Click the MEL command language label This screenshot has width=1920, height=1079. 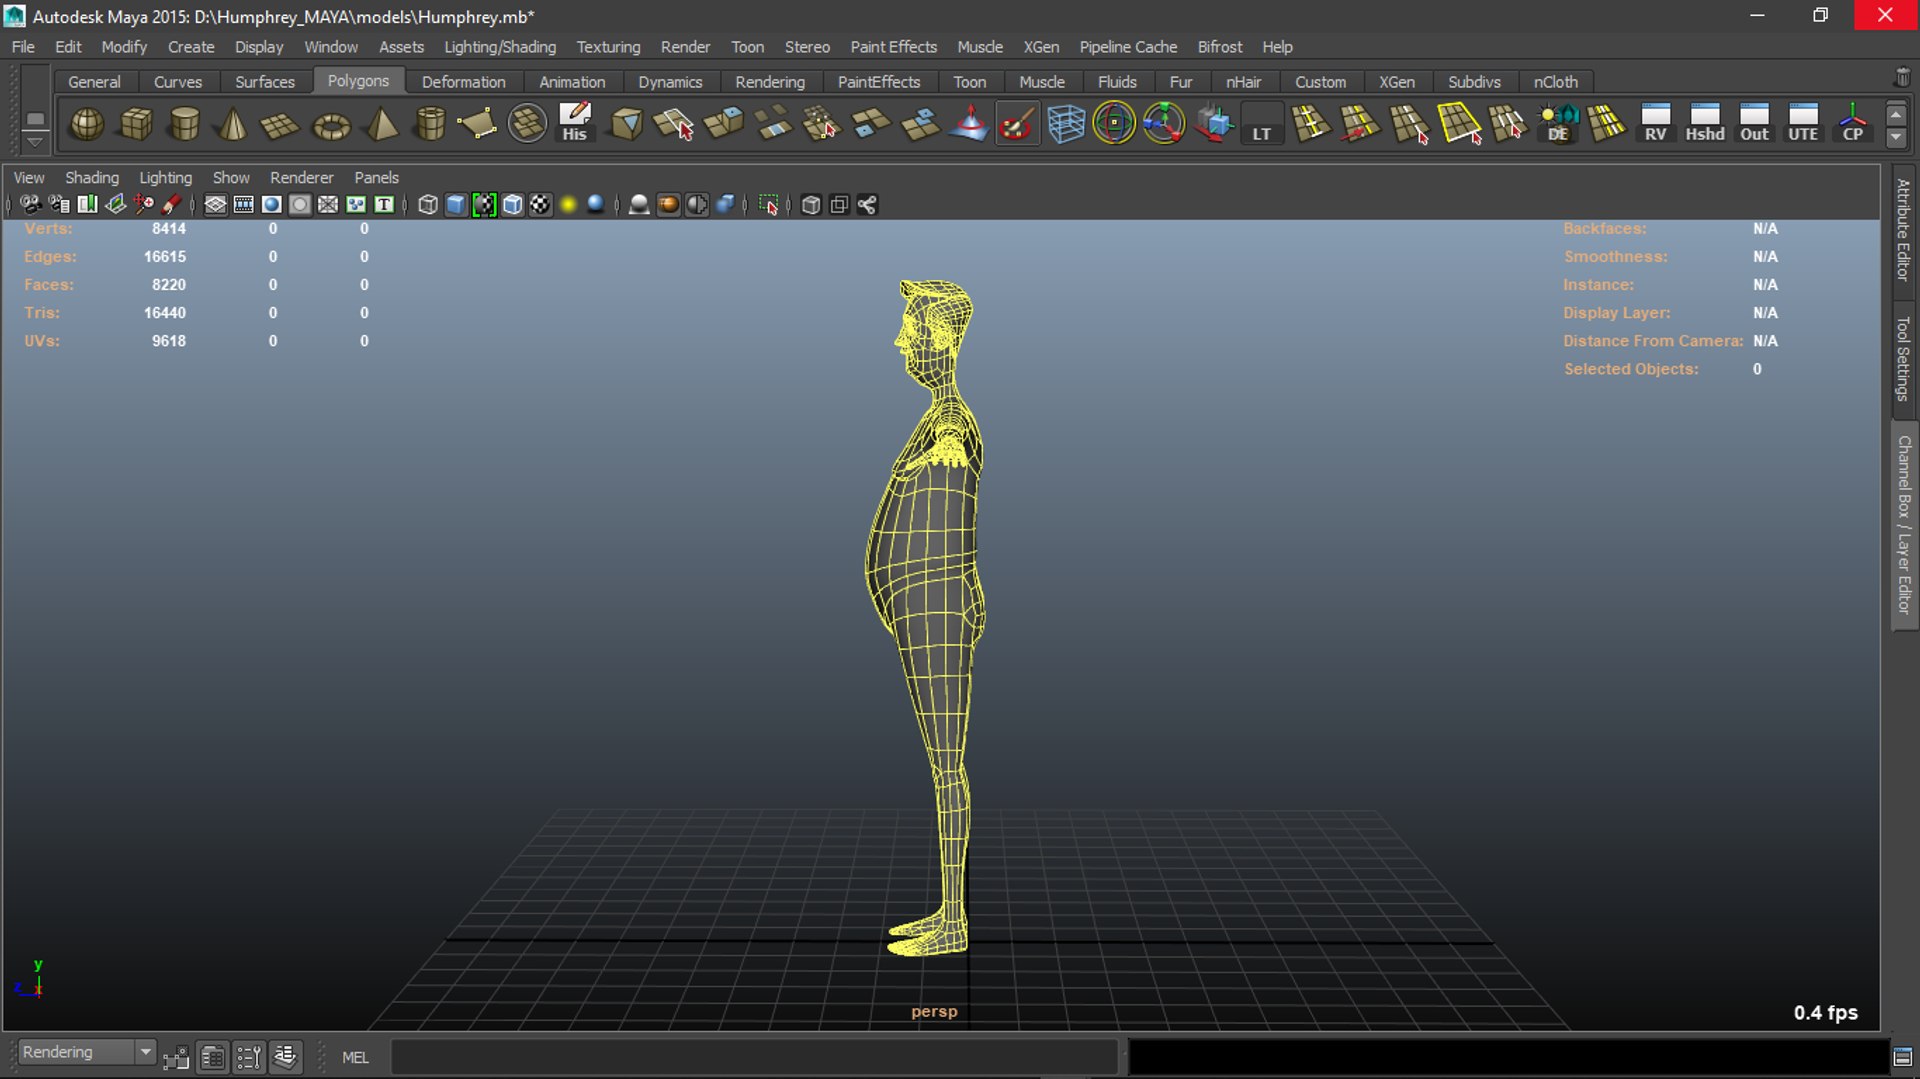pos(355,1057)
